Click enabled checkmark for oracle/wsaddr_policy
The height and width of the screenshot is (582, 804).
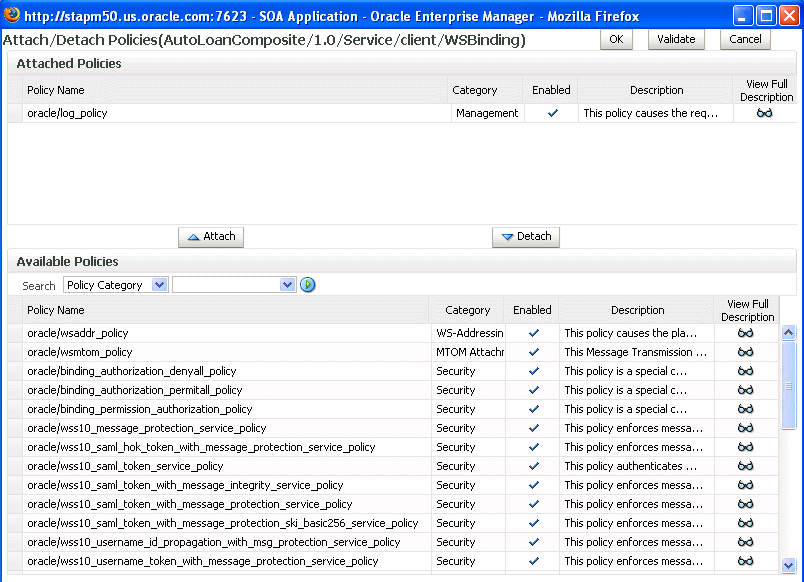pyautogui.click(x=533, y=333)
